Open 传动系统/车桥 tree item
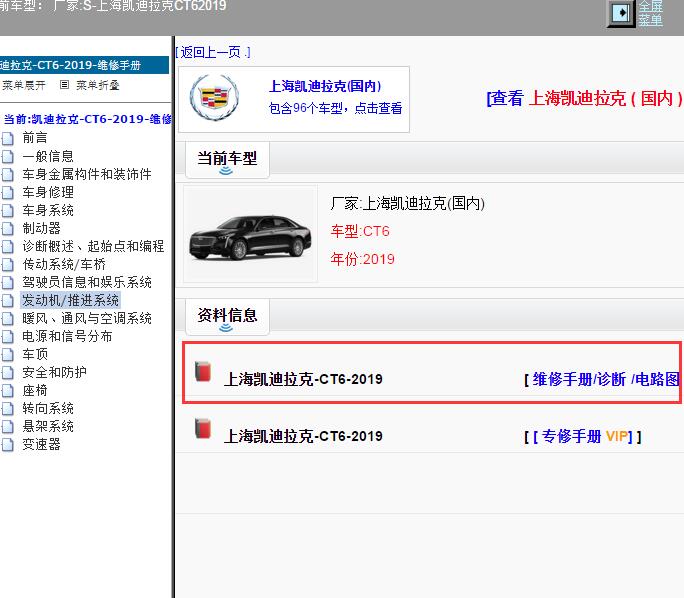Screen dimensions: 684x598 [64, 264]
